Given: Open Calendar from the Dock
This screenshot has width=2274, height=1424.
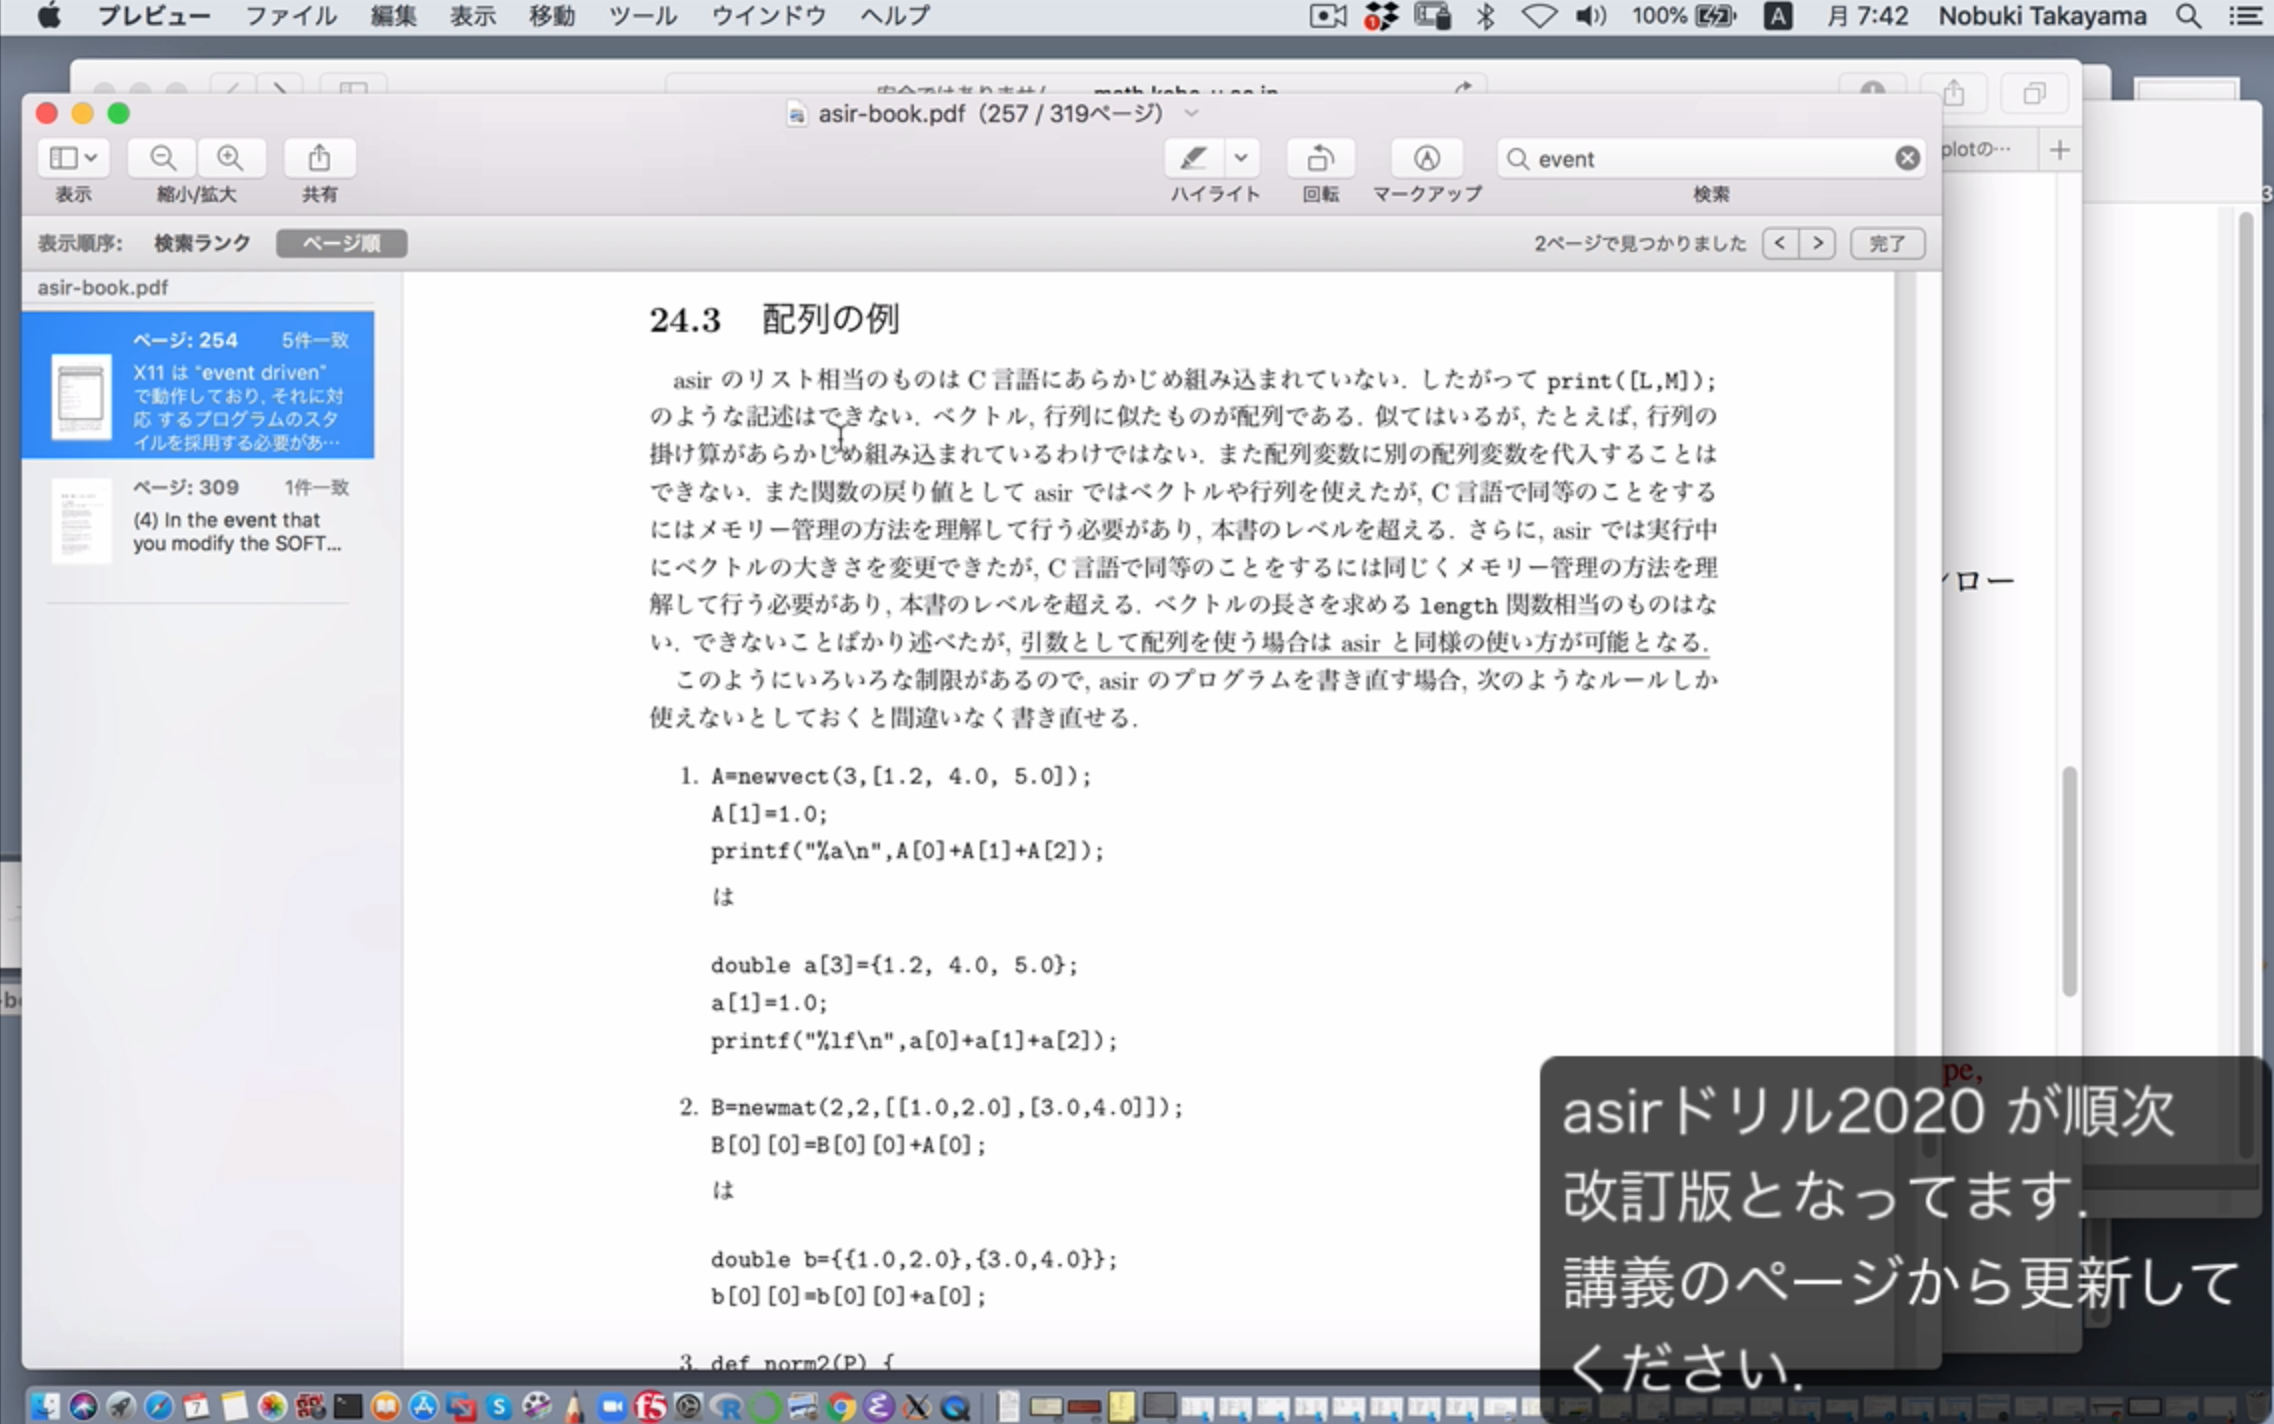Looking at the screenshot, I should pyautogui.click(x=196, y=1405).
